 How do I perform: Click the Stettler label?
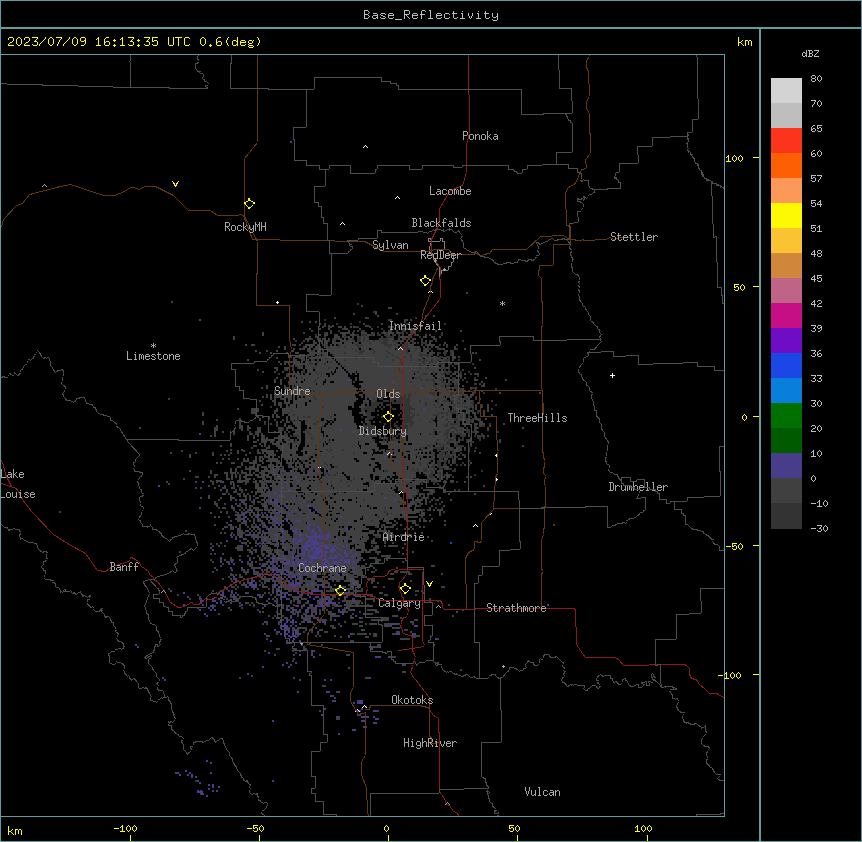point(634,237)
